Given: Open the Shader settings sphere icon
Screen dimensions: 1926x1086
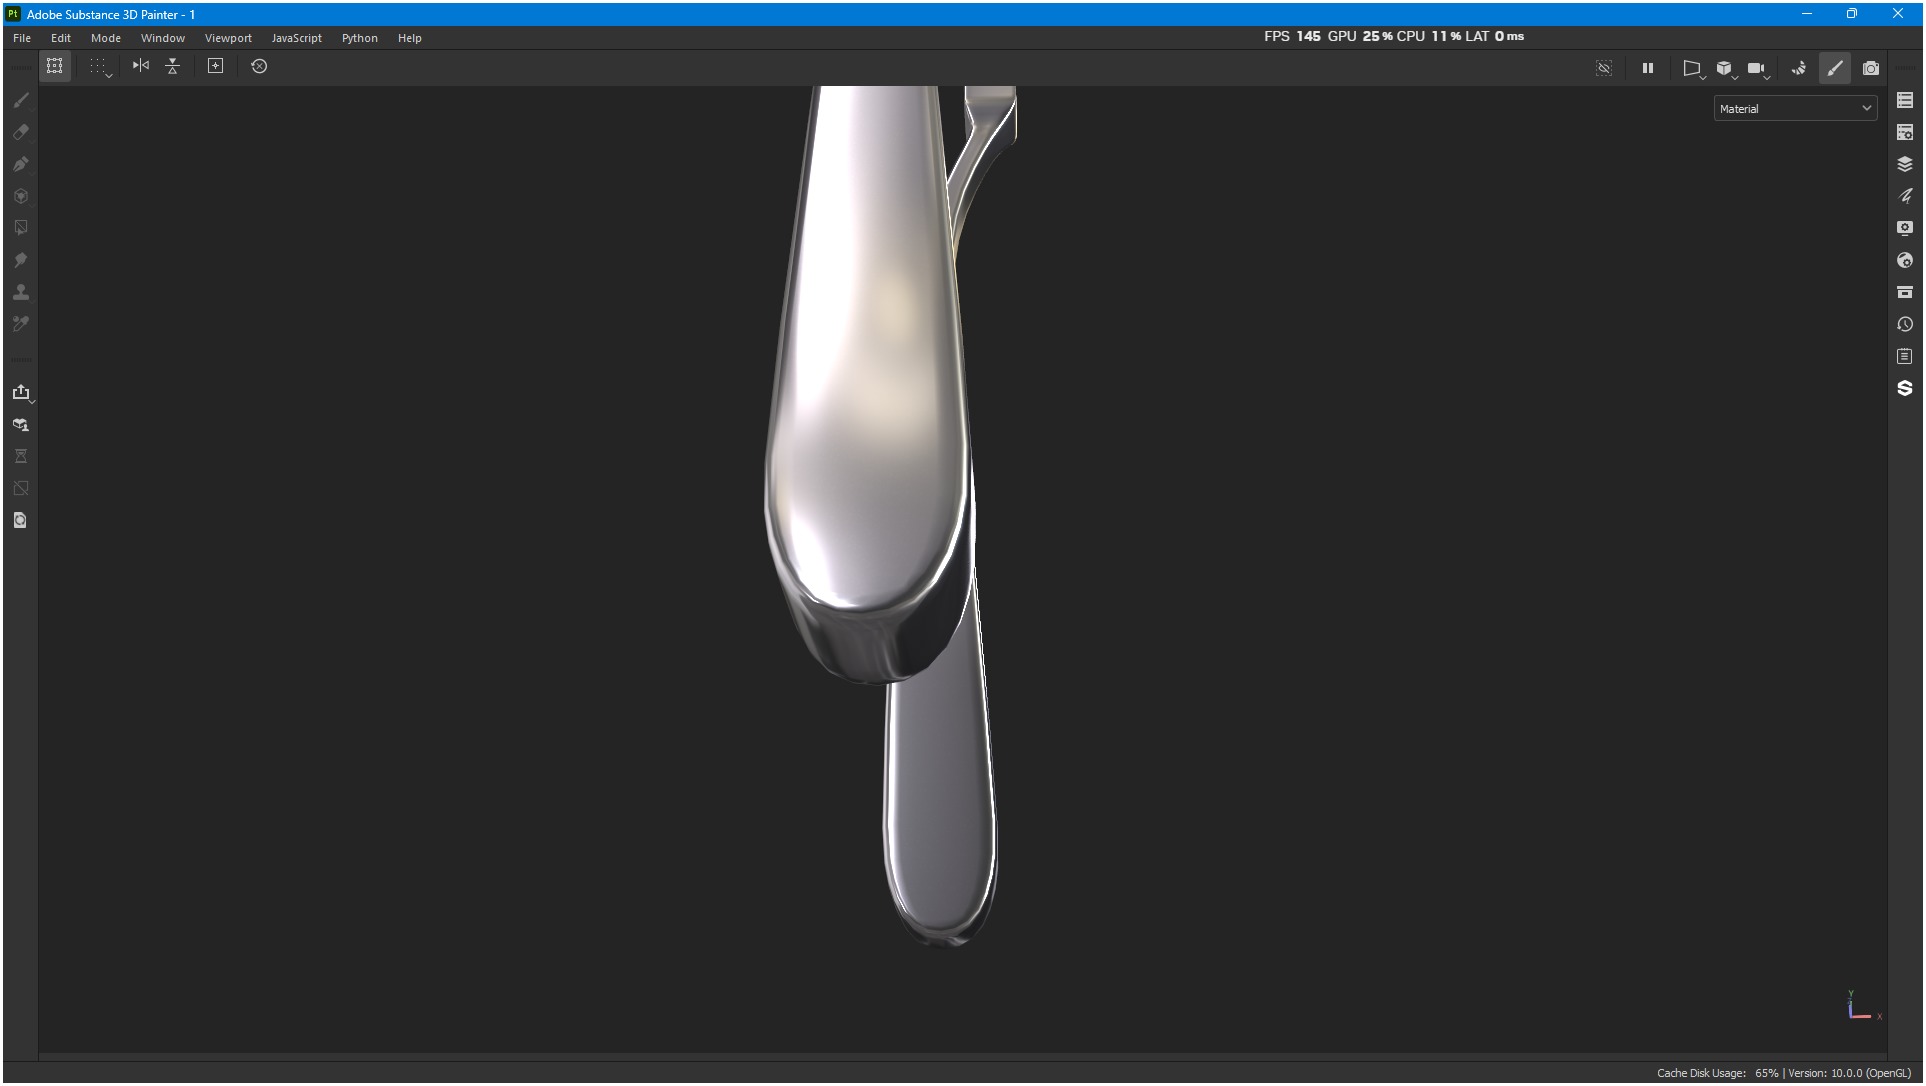Looking at the screenshot, I should click(1904, 260).
